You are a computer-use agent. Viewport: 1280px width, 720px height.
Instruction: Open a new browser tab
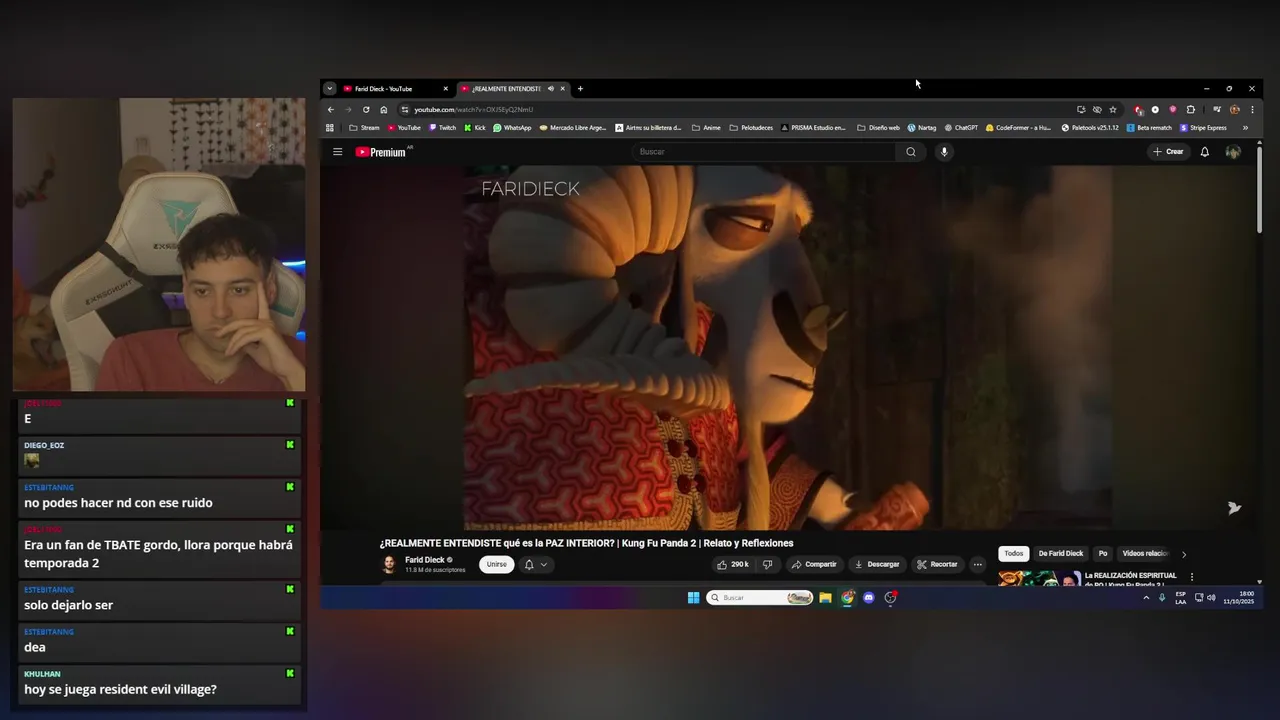(x=580, y=89)
